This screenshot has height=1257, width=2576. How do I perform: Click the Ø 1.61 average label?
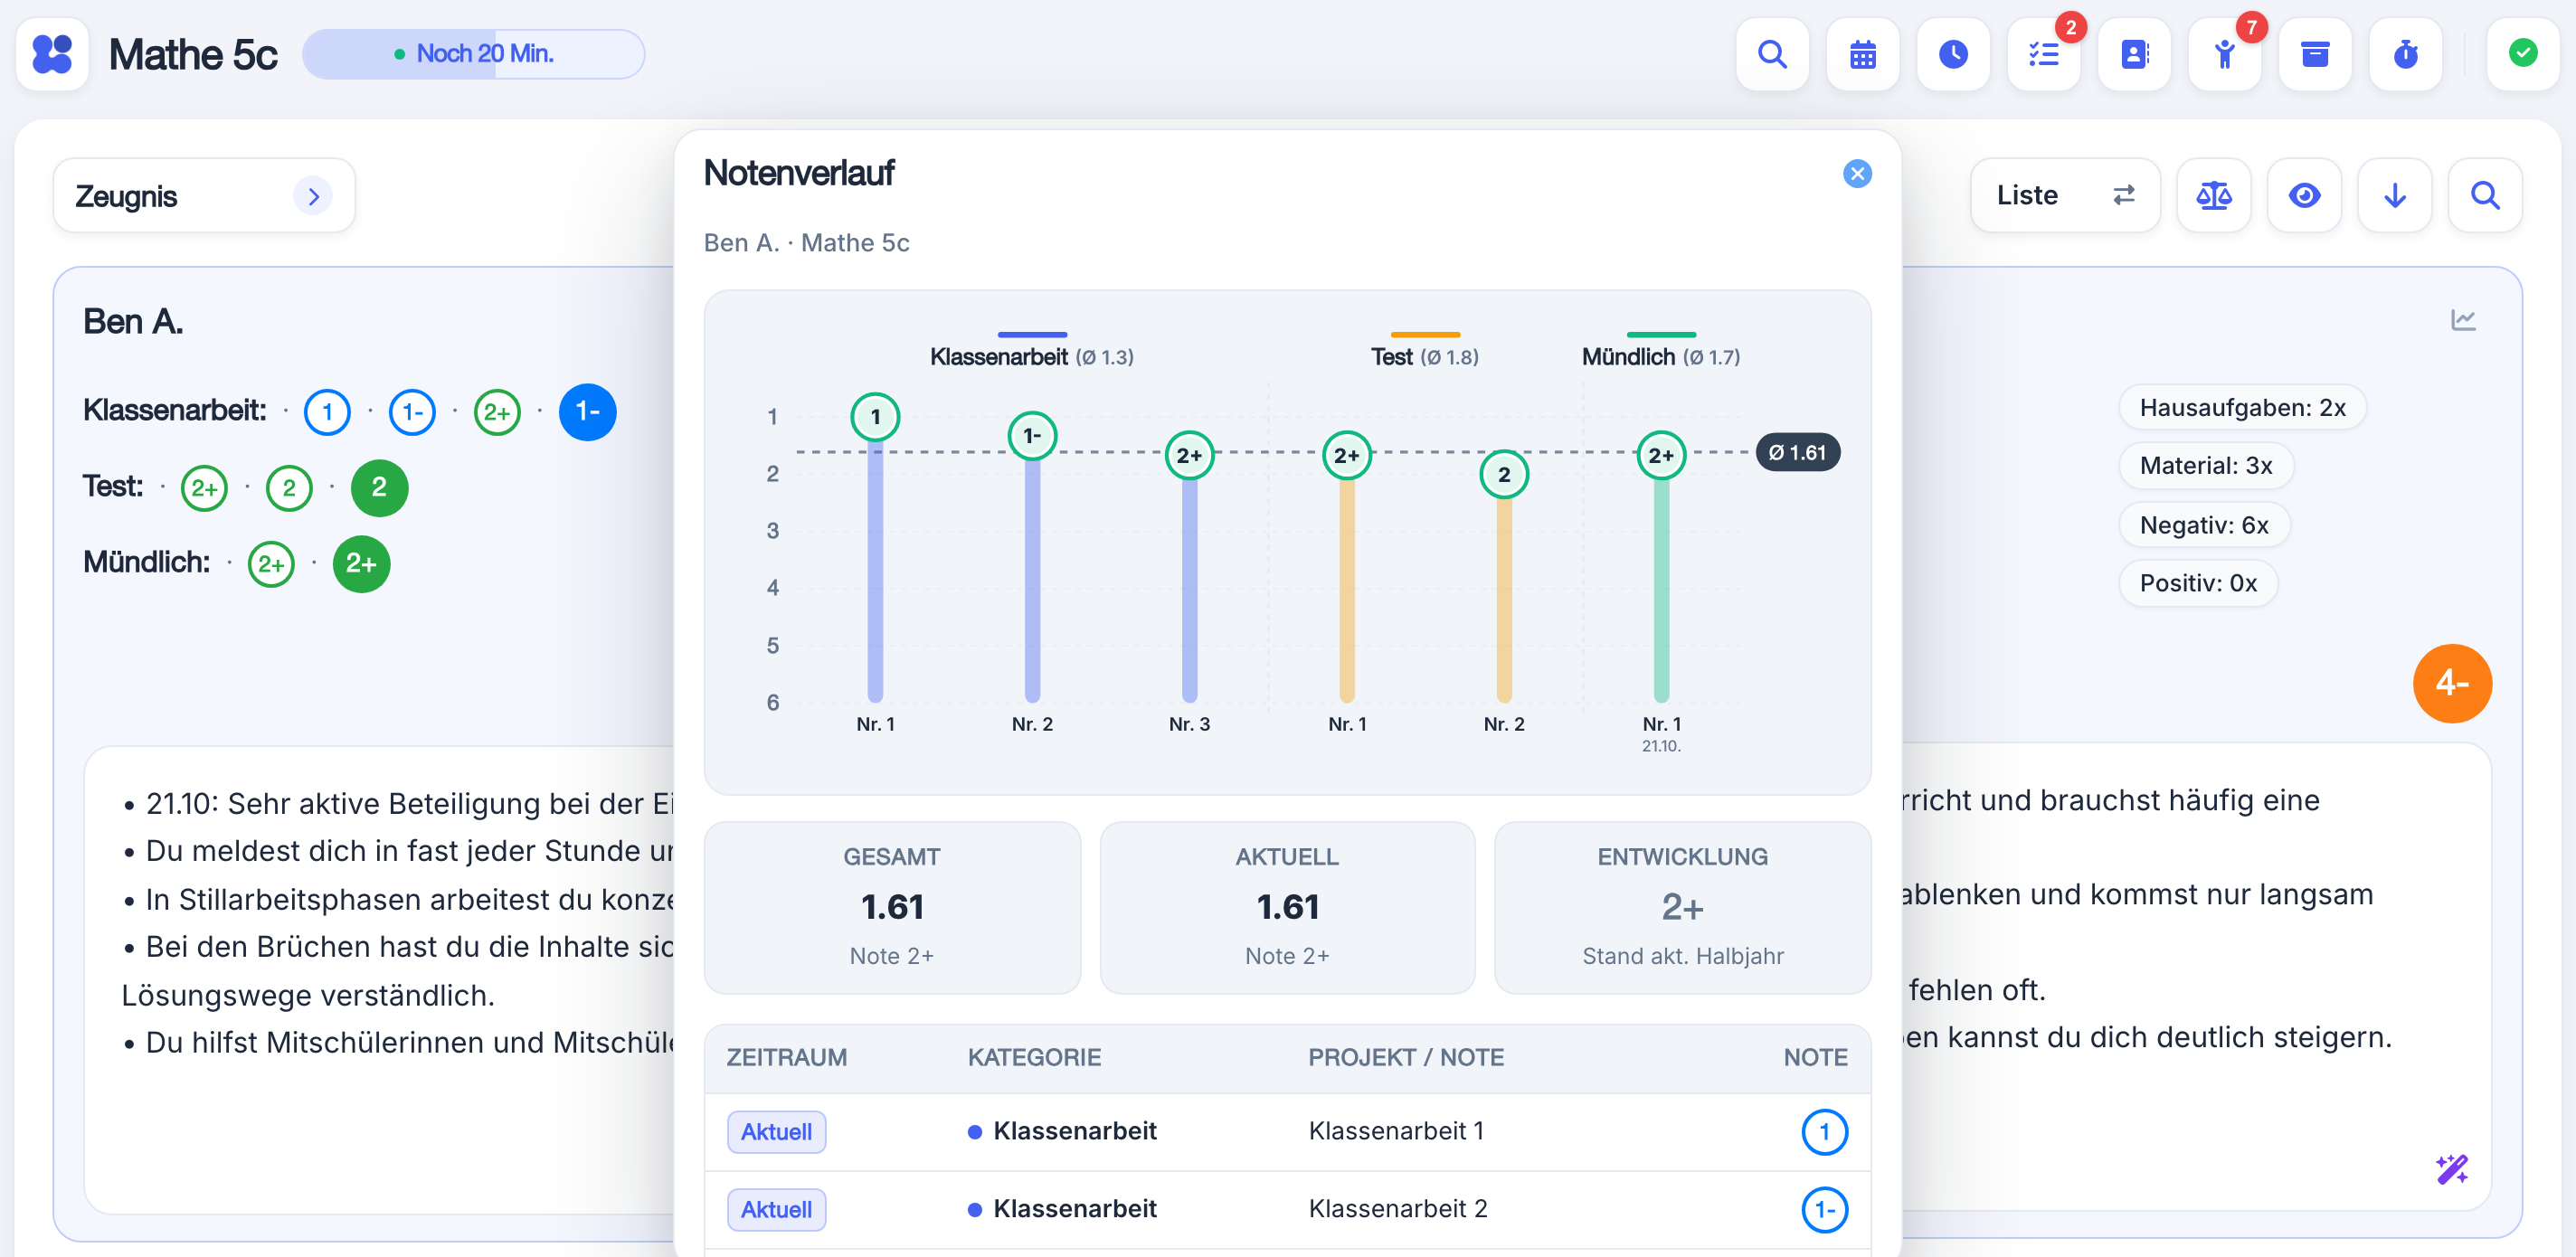1797,453
